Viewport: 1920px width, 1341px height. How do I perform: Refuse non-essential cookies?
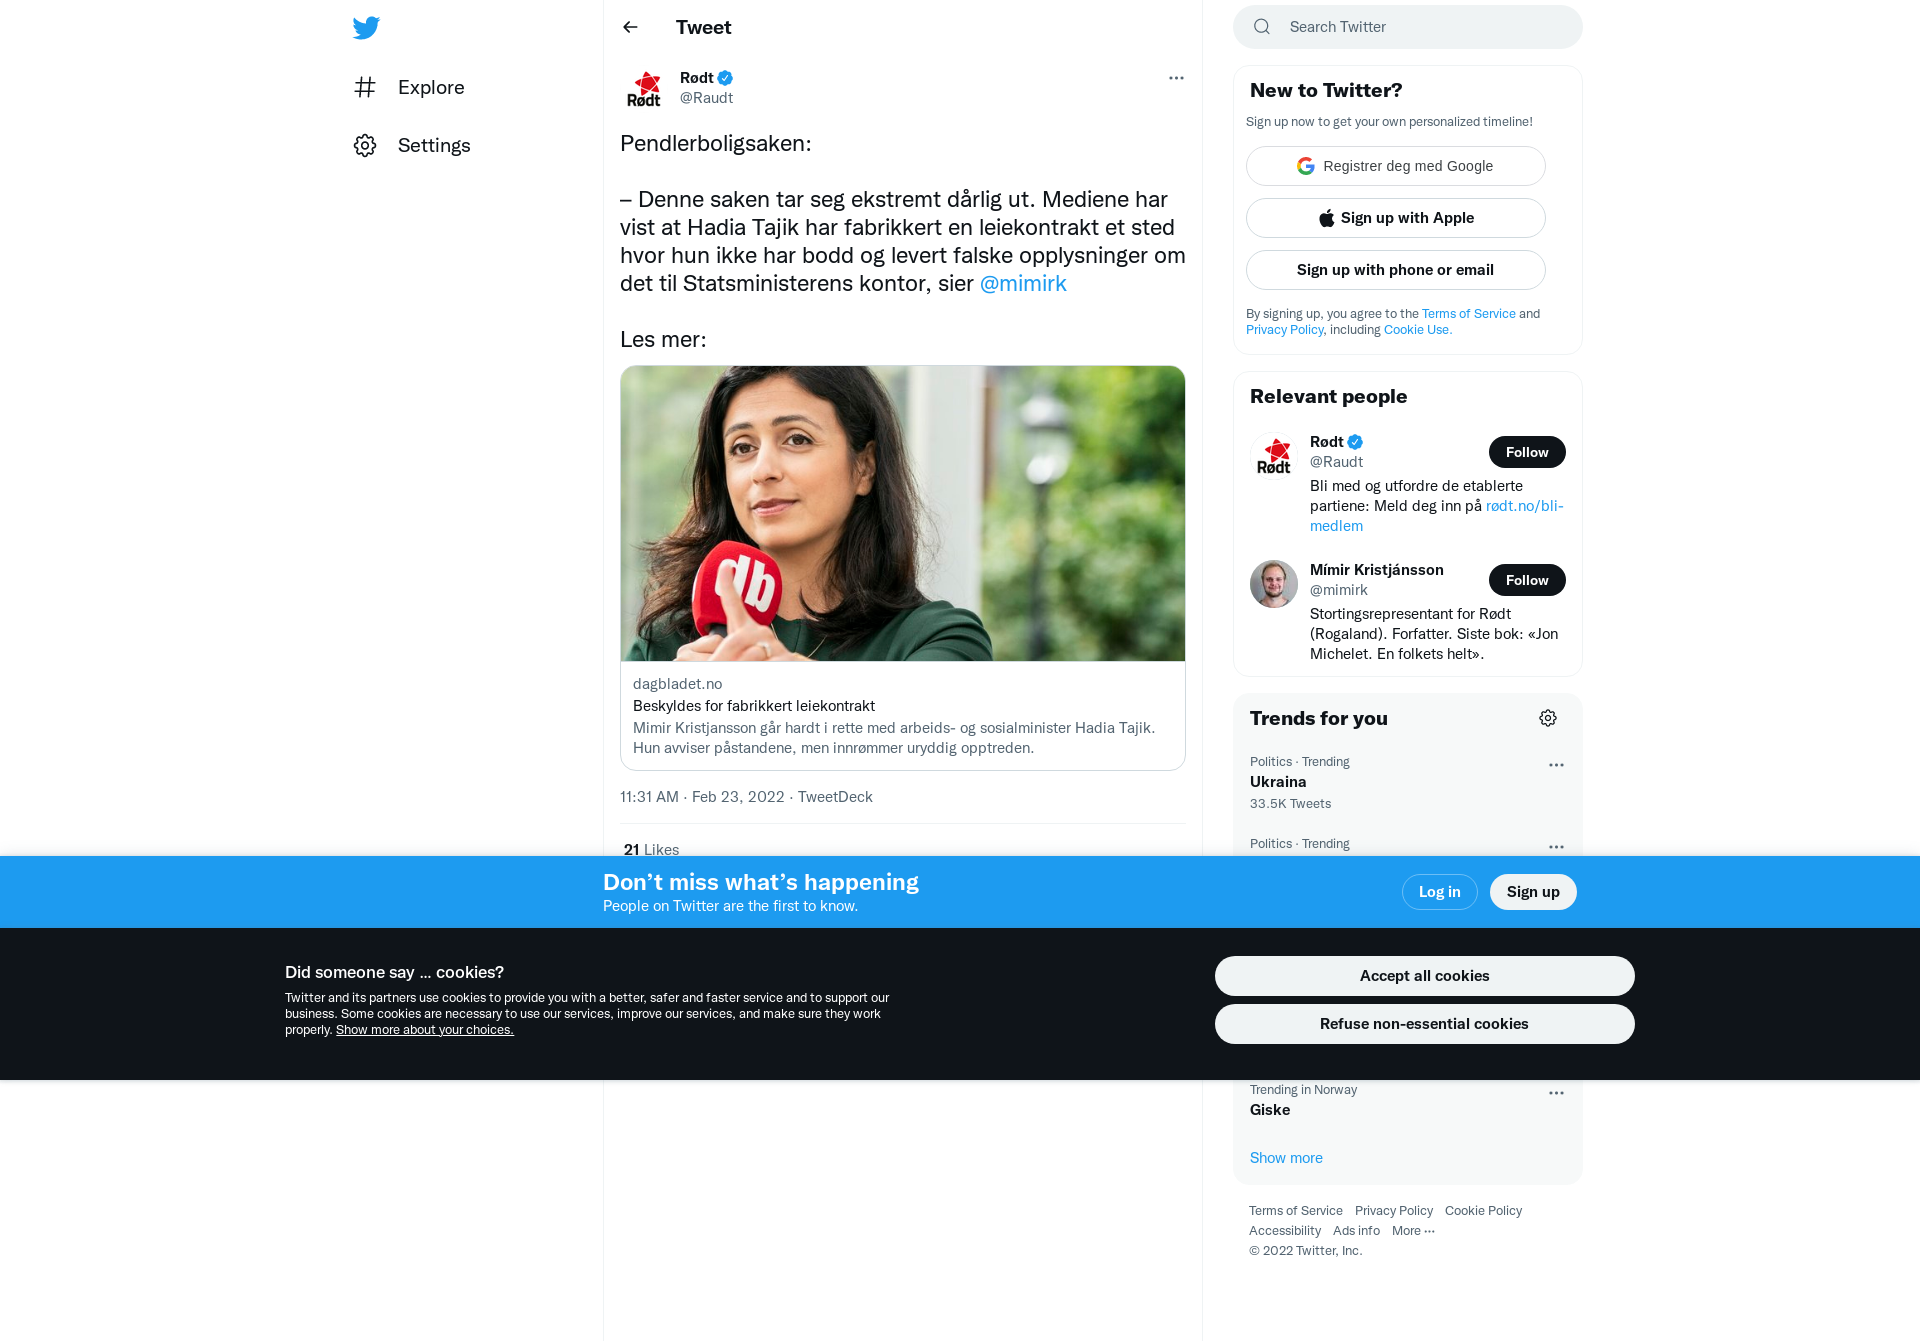1425,1024
